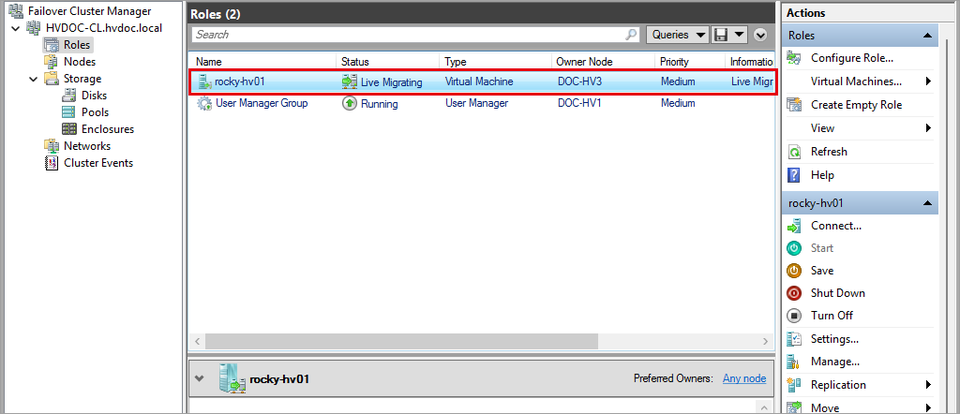The image size is (960, 414).
Task: Click the Manage... action text
Action: (x=835, y=362)
